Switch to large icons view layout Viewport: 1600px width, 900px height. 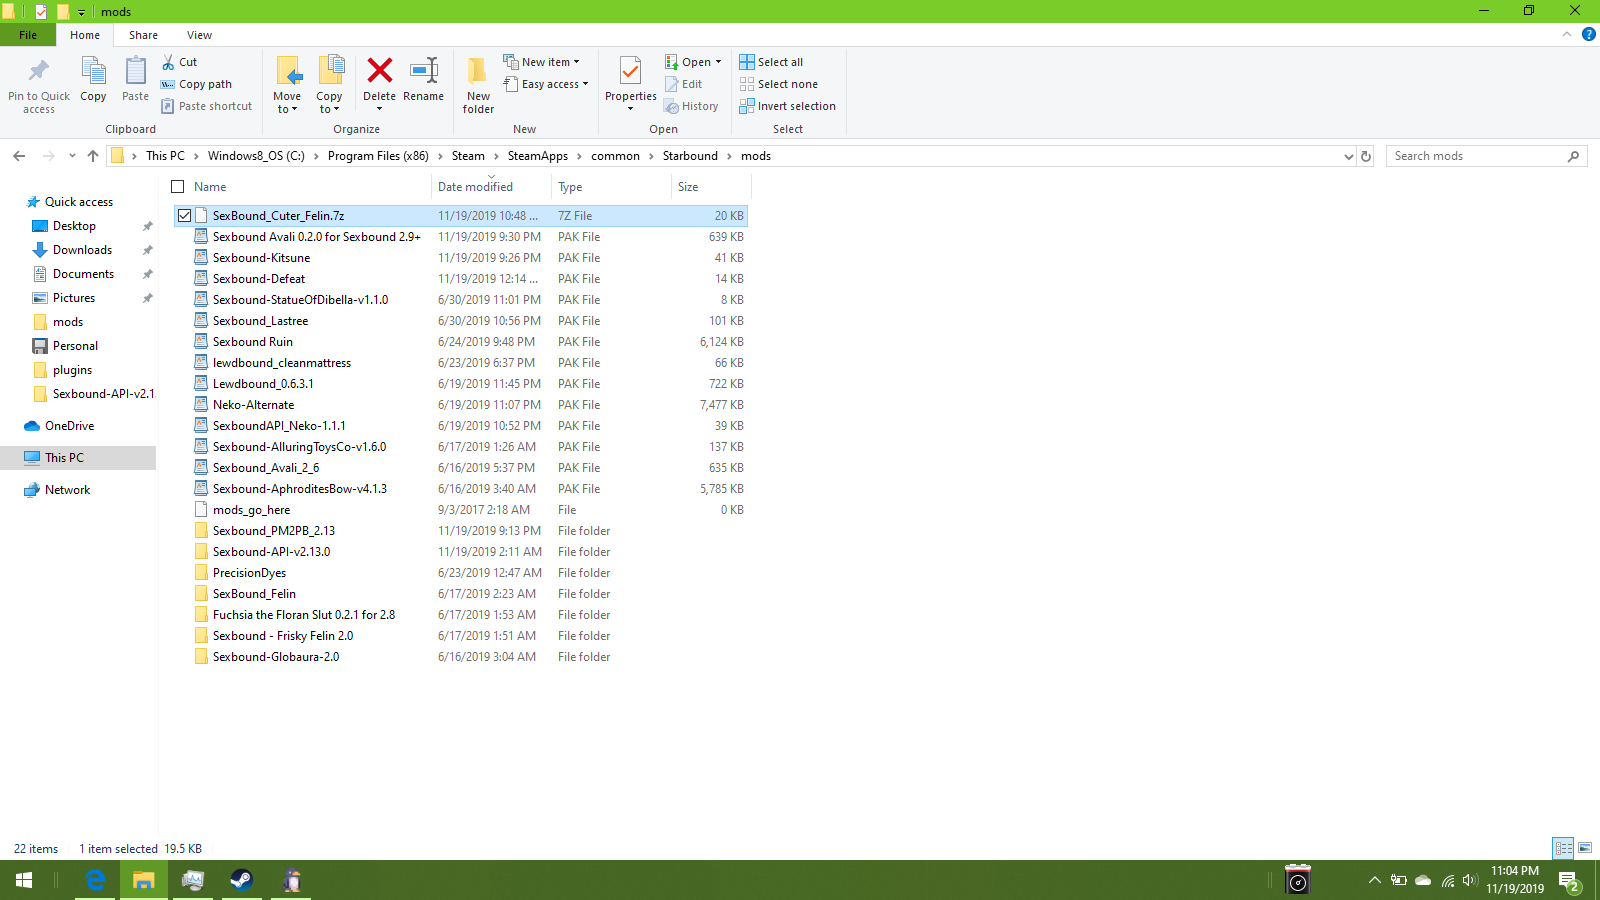point(1585,848)
